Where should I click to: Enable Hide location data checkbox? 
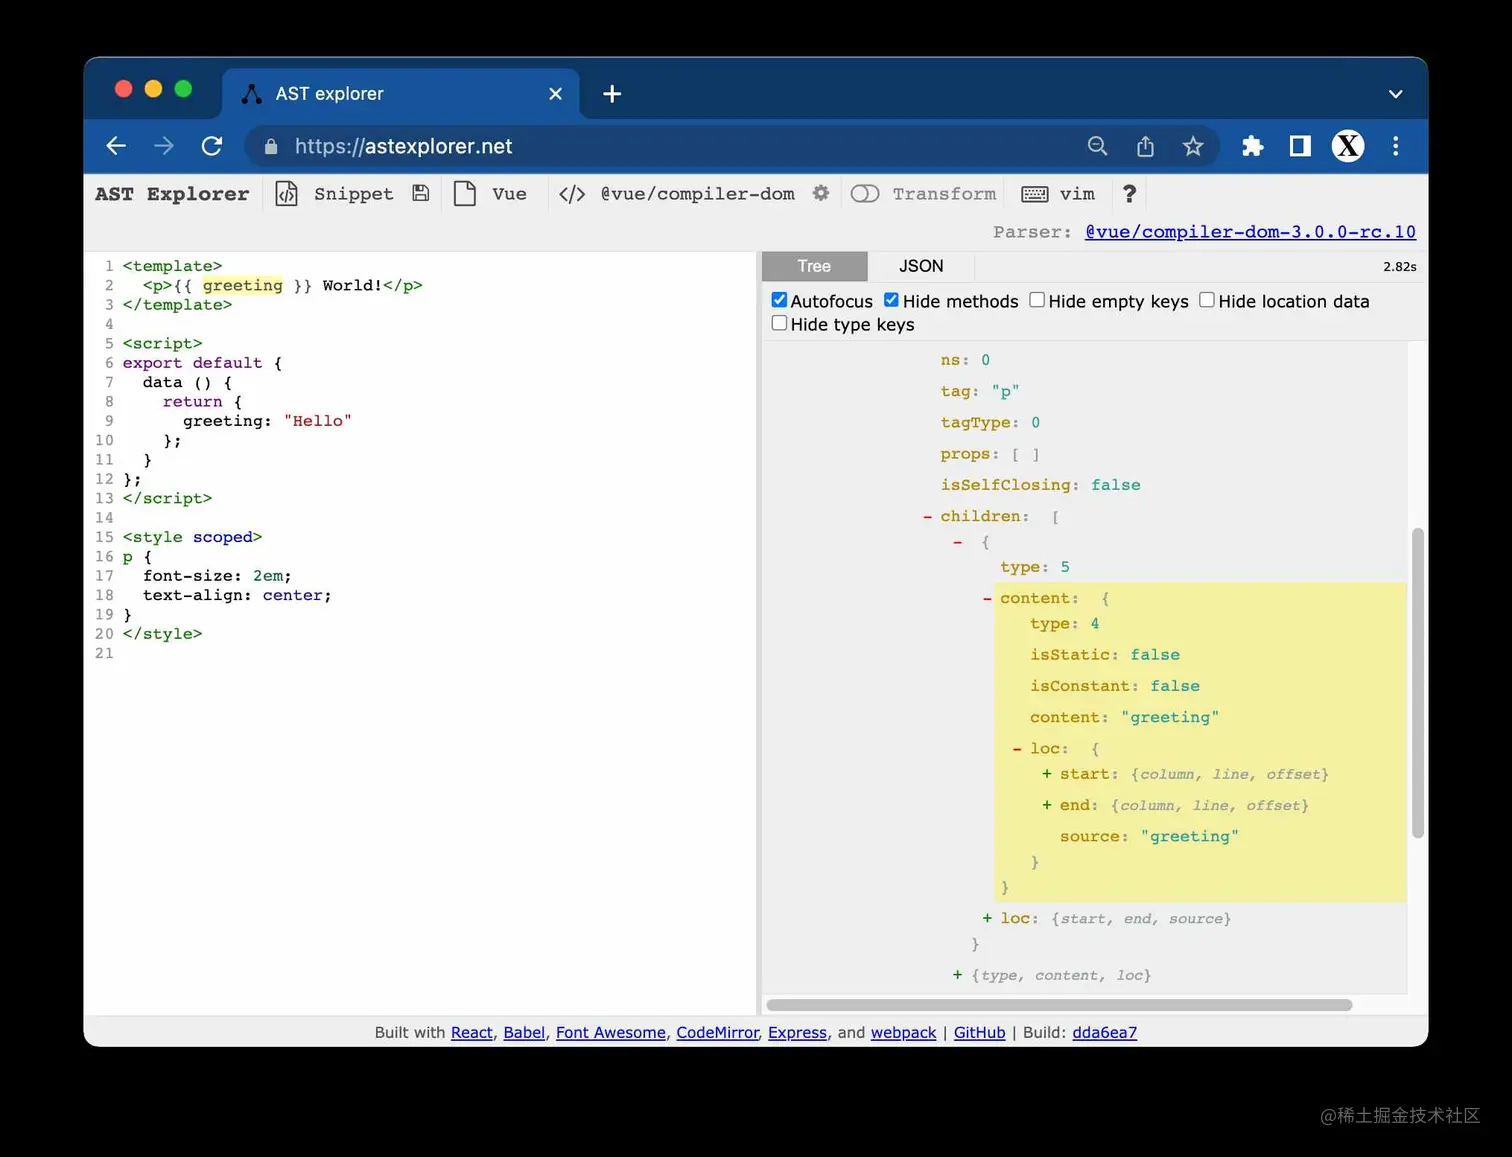click(x=1207, y=300)
